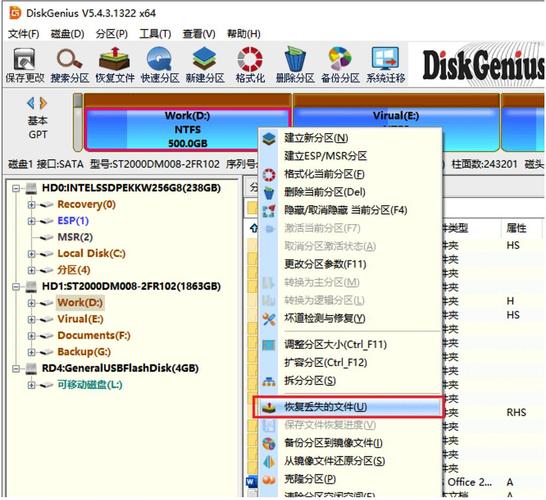Open the 工具(T) menu
Image resolution: width=546 pixels, height=500 pixels.
(155, 34)
